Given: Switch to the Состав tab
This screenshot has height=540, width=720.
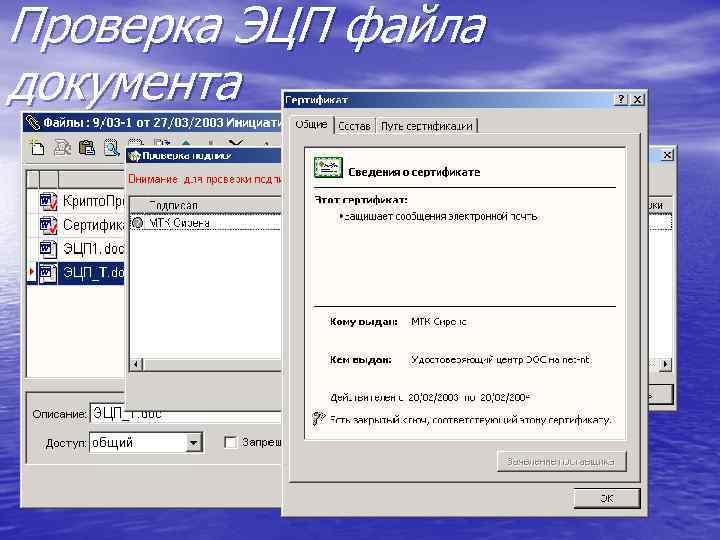Looking at the screenshot, I should tap(354, 126).
